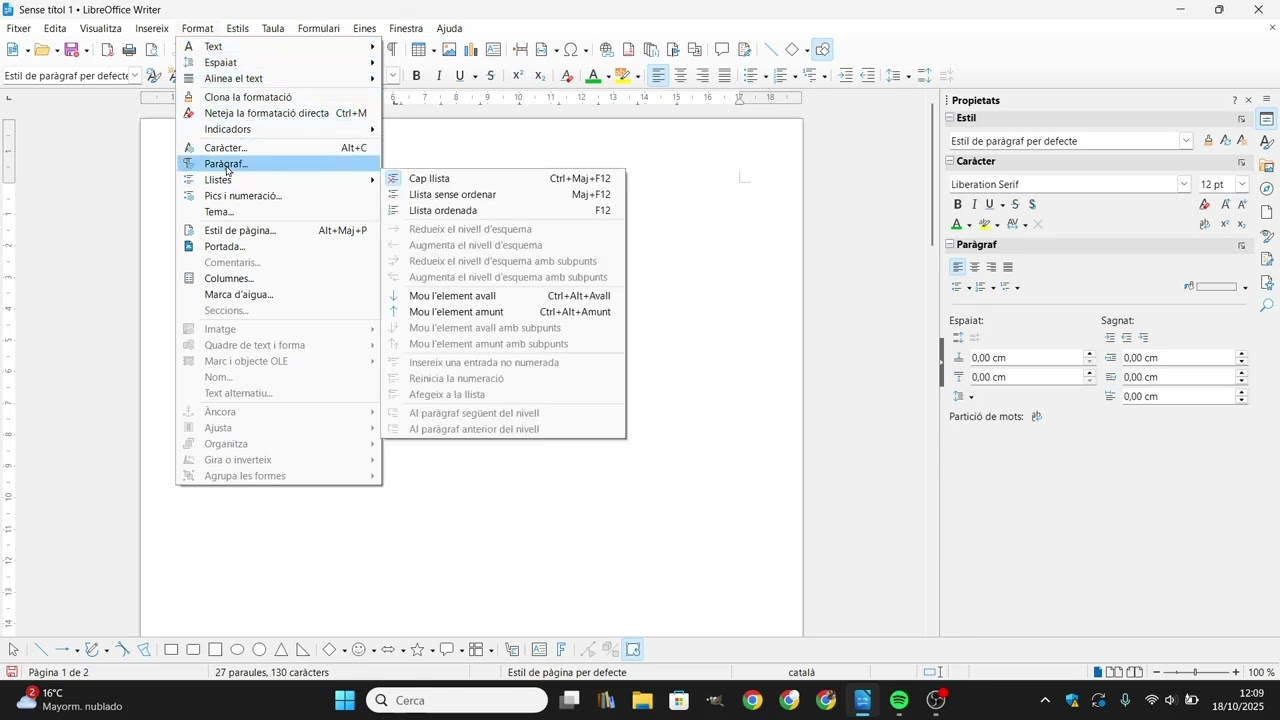Select the Rectangle shape tool
This screenshot has width=1280, height=720.
tap(171, 650)
